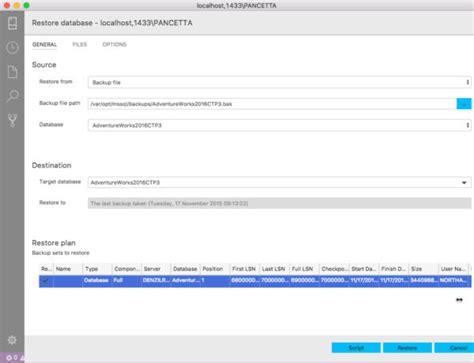Open the source Database dropdown
Image resolution: width=474 pixels, height=363 pixels.
pos(280,125)
